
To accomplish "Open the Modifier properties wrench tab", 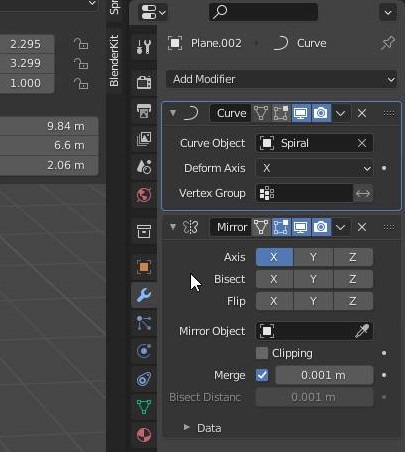I will (x=144, y=295).
